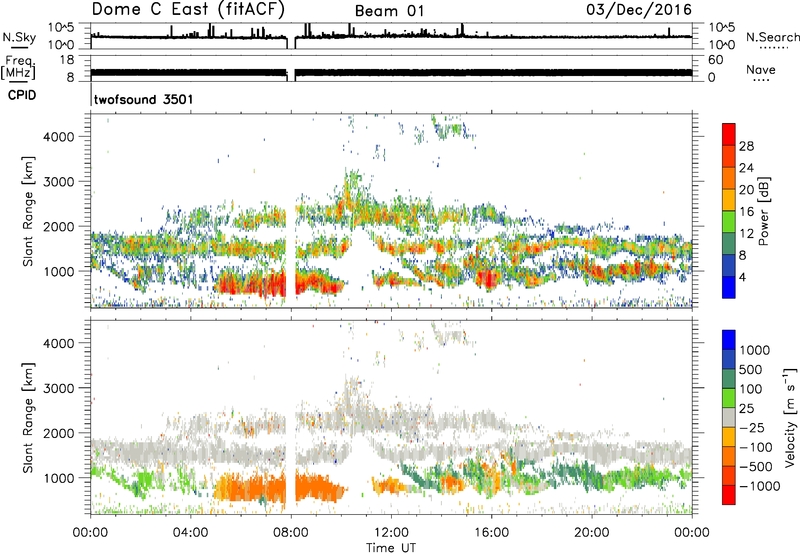Click the 'Slant Range [km]' label of power panel

tap(28, 211)
